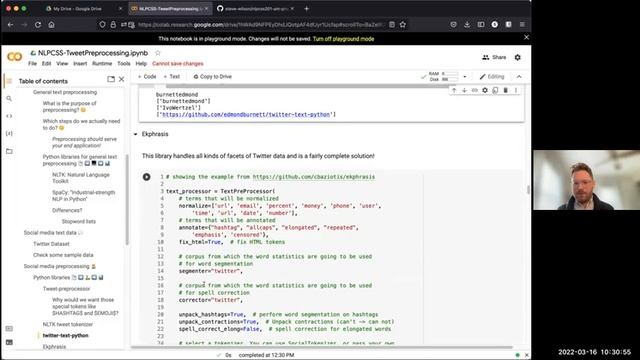
Task: Go to browser home page
Action: (x=51, y=24)
